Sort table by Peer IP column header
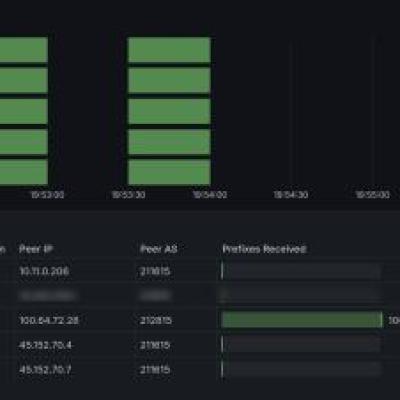The image size is (400, 400). [36, 249]
